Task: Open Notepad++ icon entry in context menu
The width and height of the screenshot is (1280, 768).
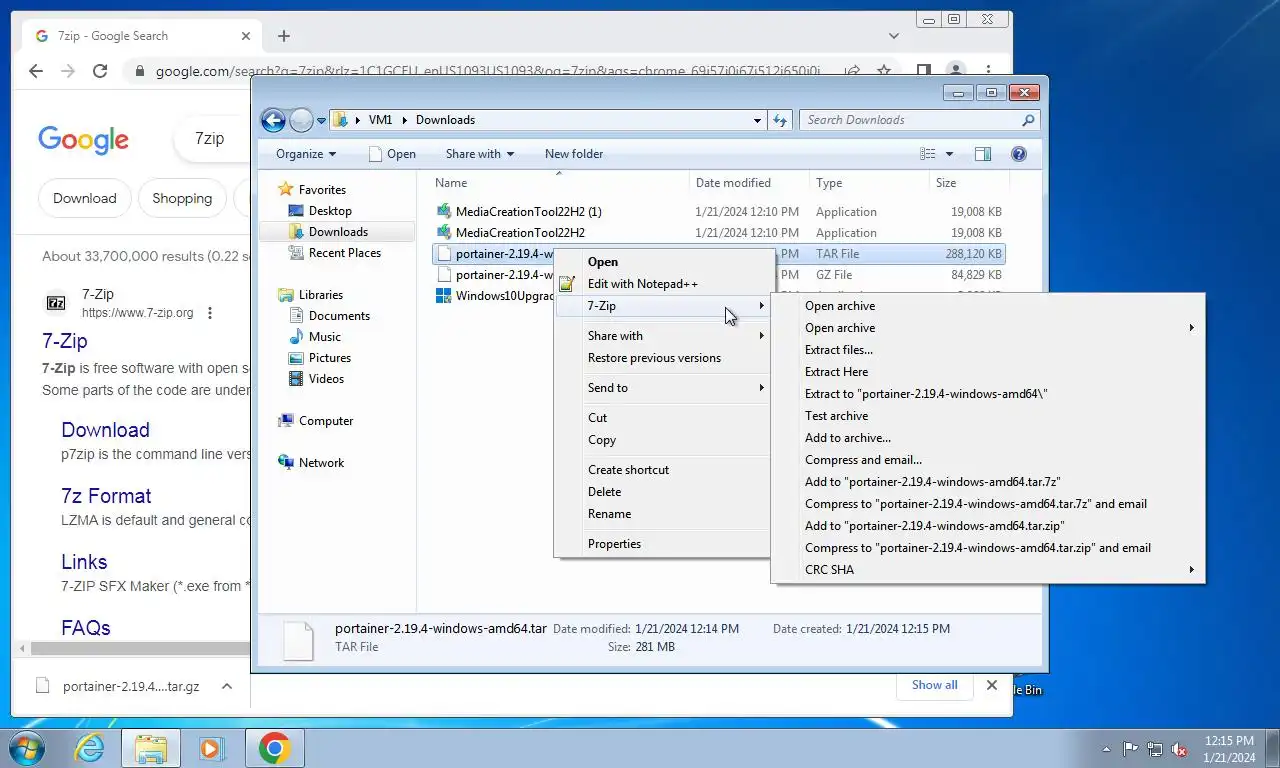Action: click(567, 284)
